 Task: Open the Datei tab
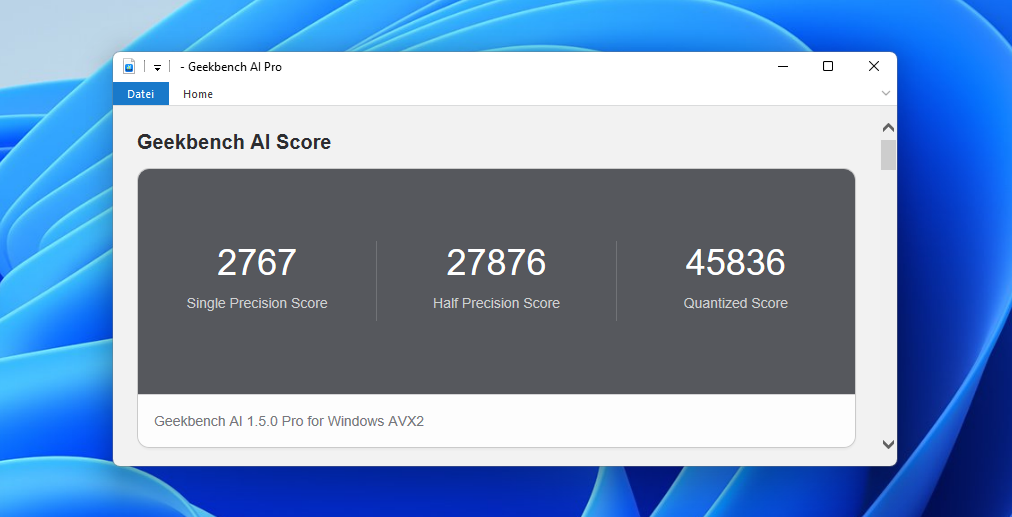click(x=141, y=94)
